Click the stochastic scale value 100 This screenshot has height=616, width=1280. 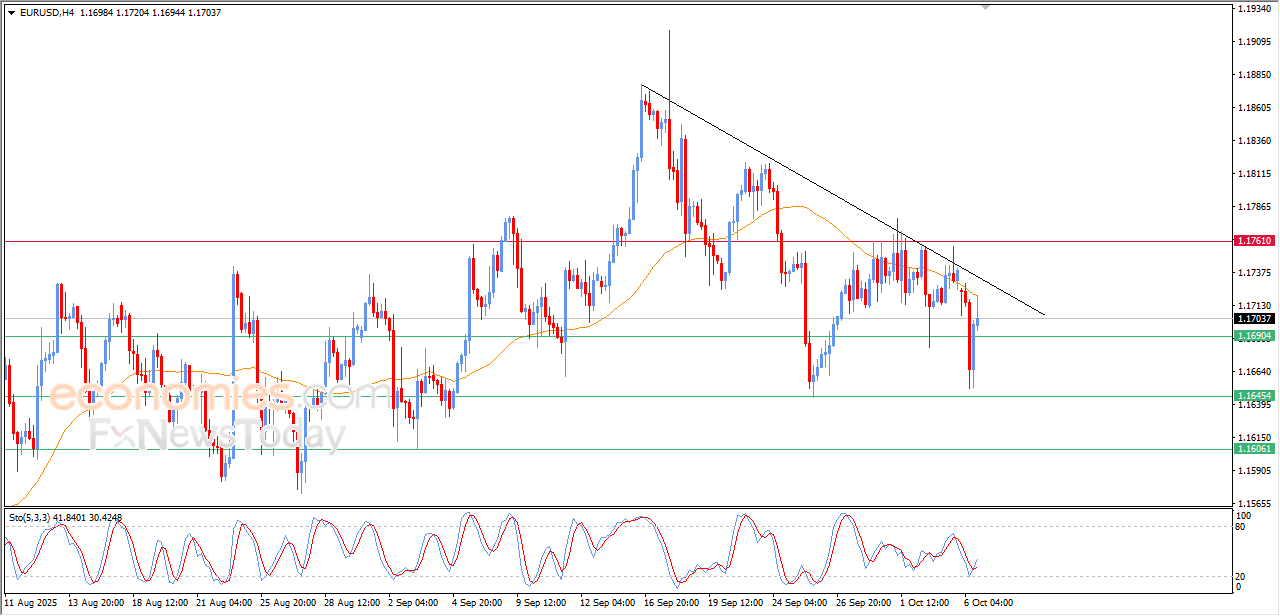tap(1245, 516)
